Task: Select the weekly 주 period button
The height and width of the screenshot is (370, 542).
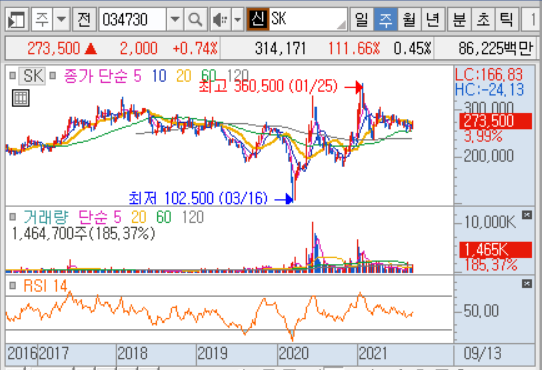Action: coord(385,20)
